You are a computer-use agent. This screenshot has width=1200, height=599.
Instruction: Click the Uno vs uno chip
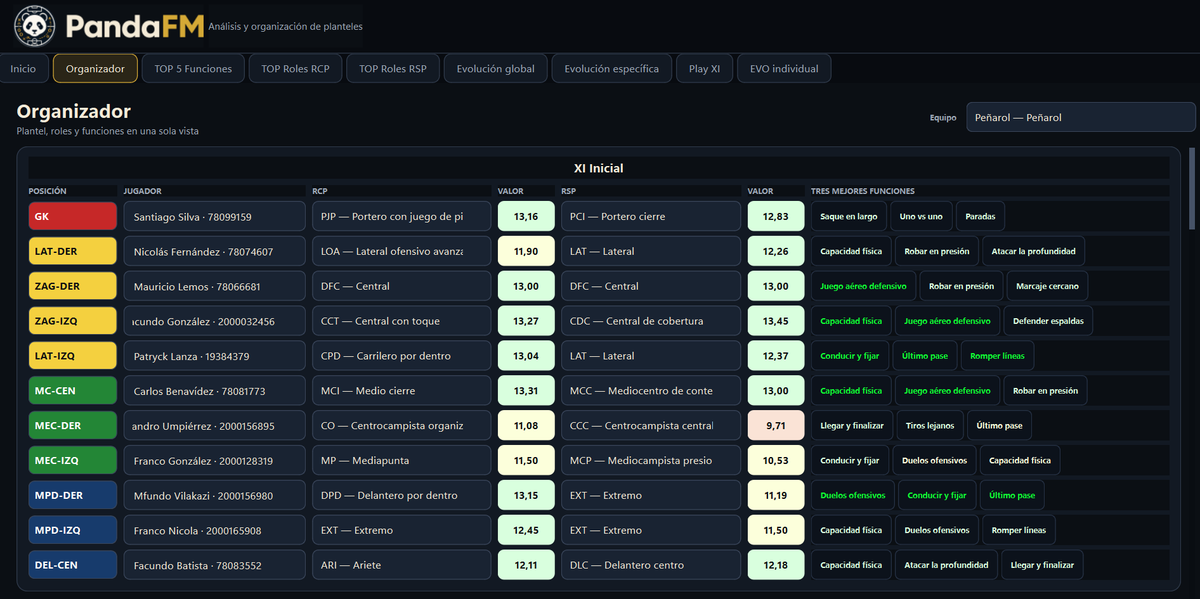point(921,217)
